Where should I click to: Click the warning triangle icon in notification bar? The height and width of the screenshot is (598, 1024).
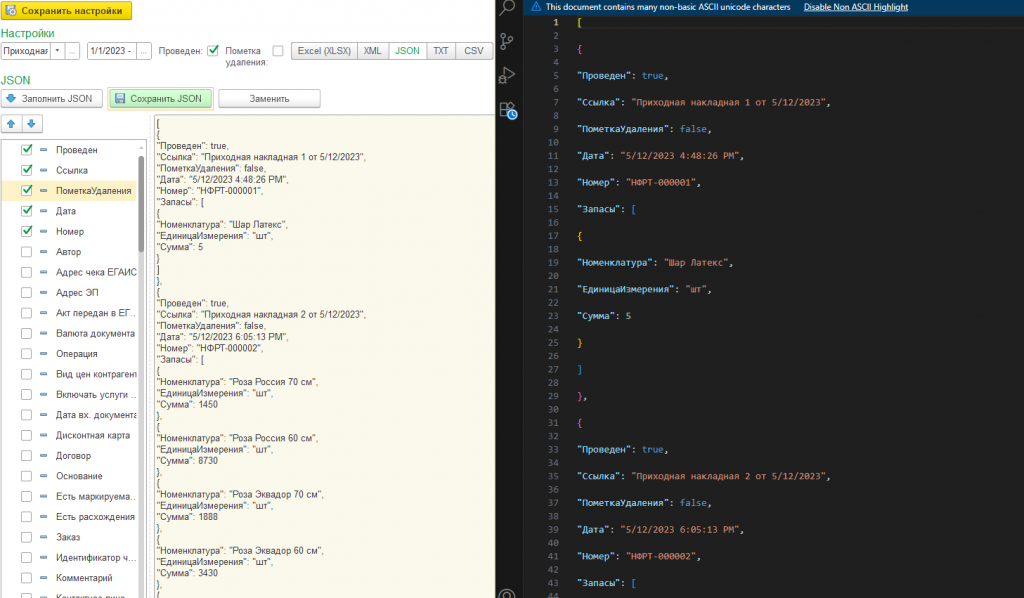(536, 7)
